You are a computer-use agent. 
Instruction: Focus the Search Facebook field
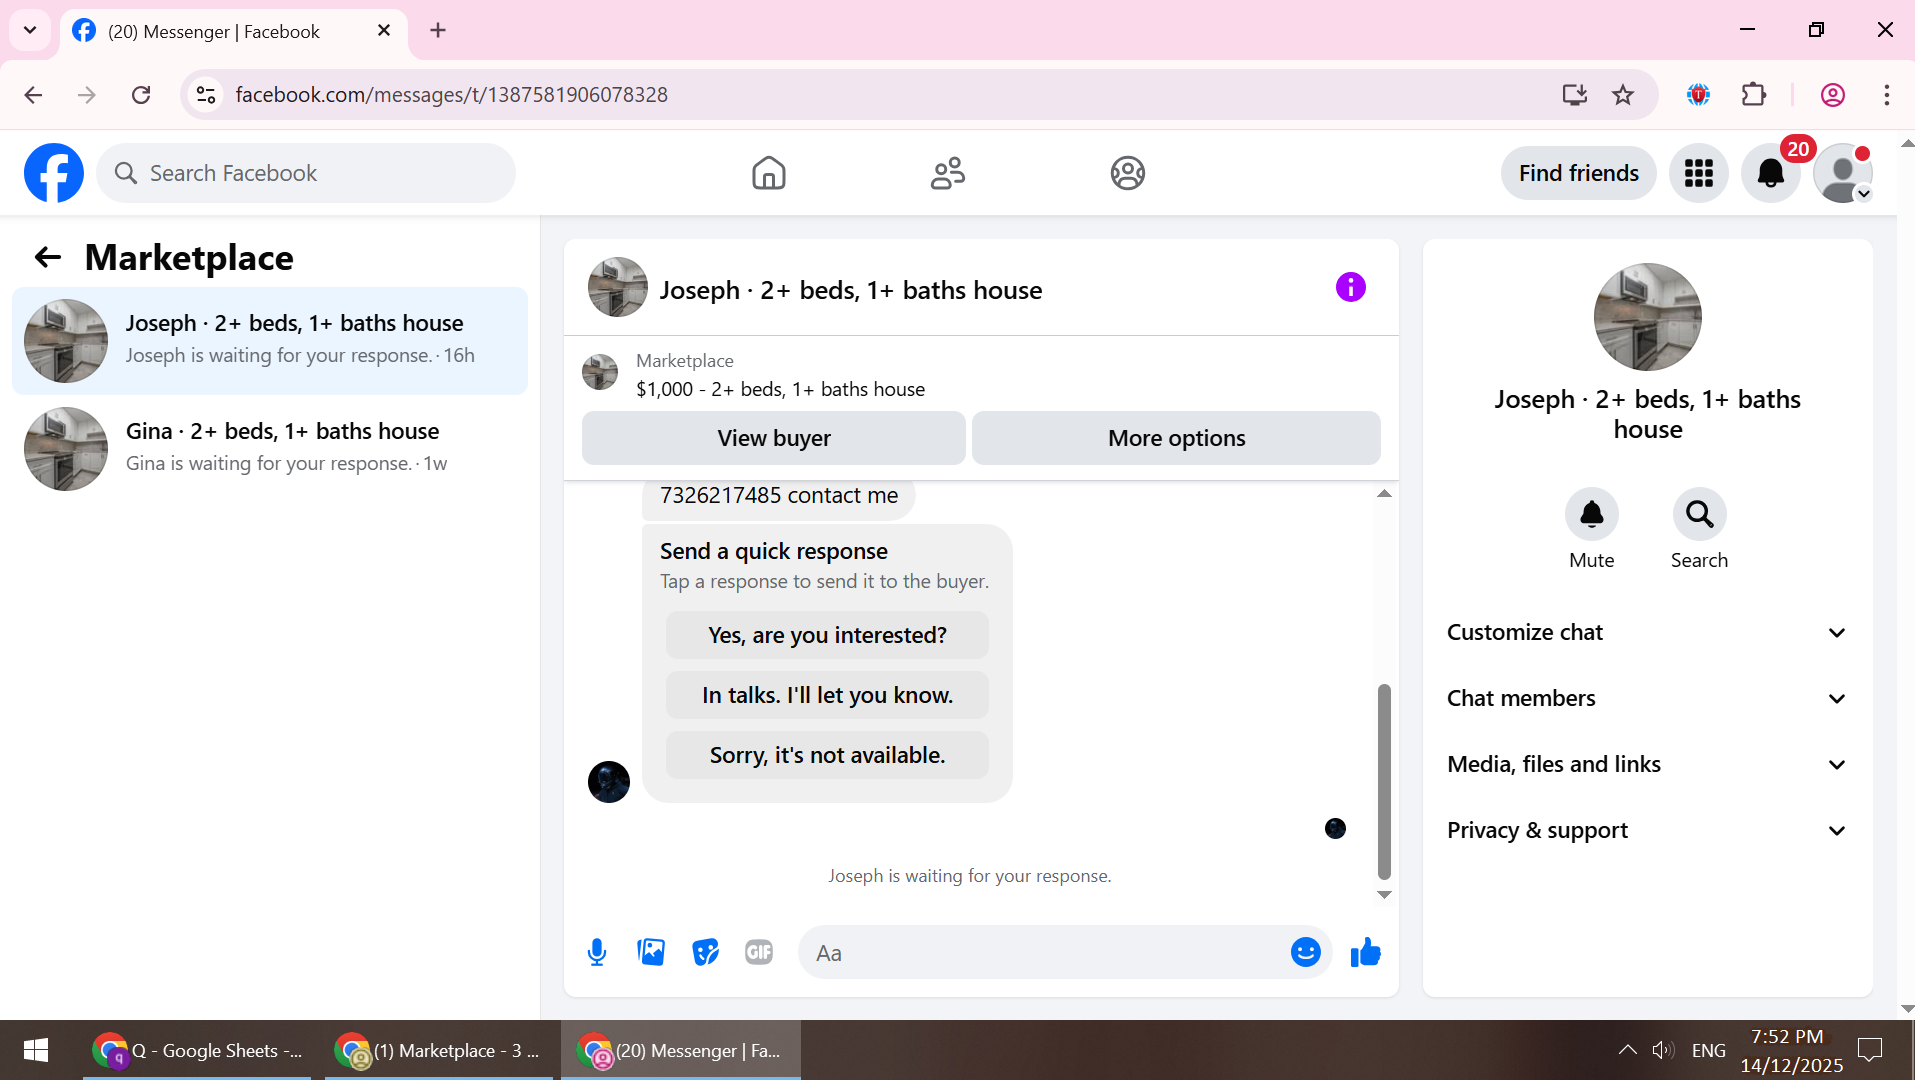[x=306, y=173]
